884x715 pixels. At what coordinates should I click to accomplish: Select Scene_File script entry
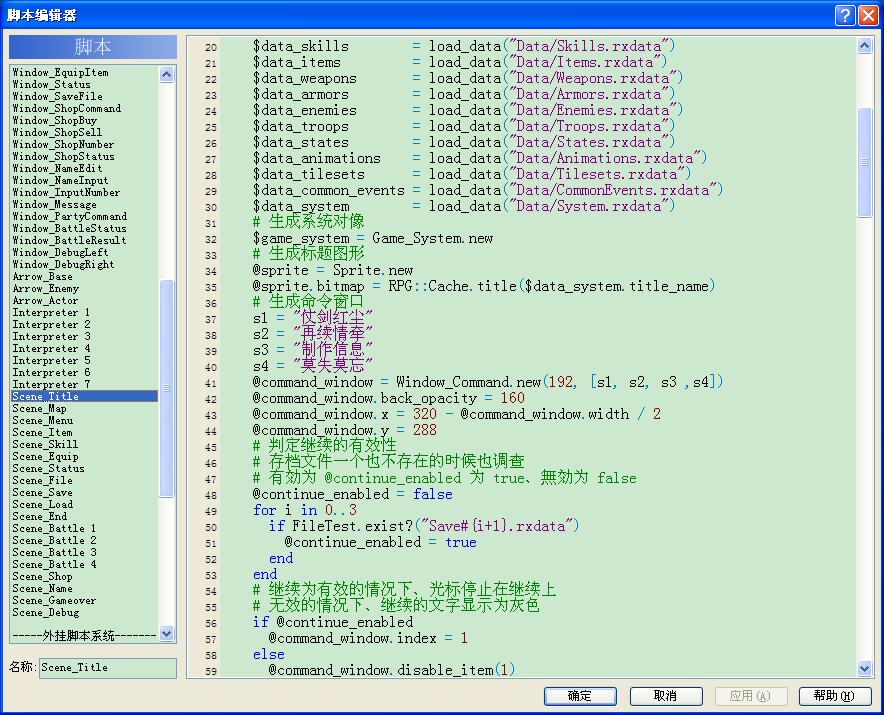[42, 480]
